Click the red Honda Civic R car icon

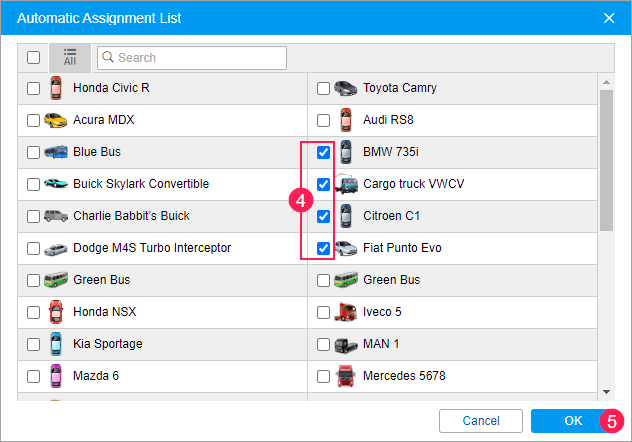click(56, 88)
